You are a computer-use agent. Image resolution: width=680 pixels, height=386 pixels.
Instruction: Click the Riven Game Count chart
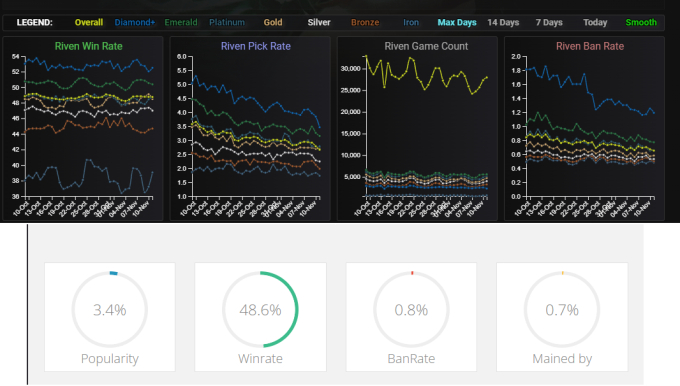point(417,128)
